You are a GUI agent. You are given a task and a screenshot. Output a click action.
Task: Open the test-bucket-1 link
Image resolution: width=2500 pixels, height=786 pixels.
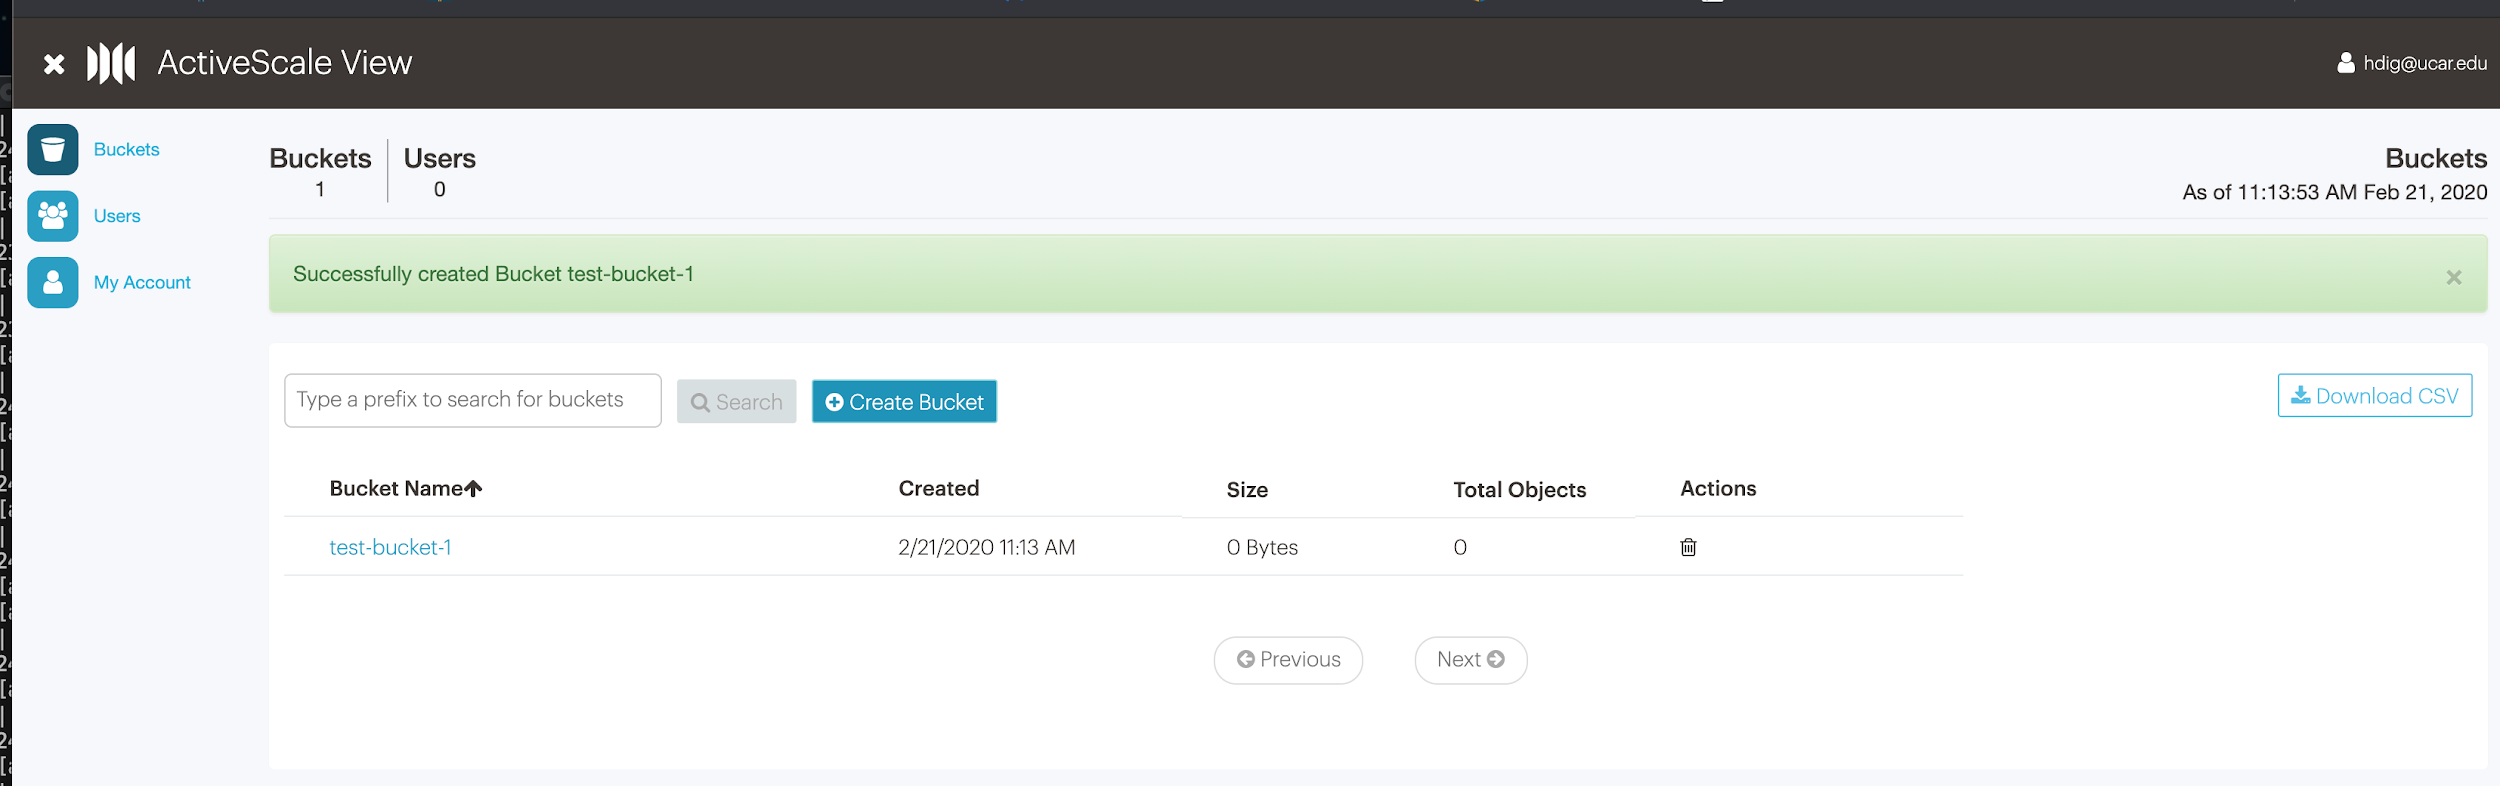390,547
